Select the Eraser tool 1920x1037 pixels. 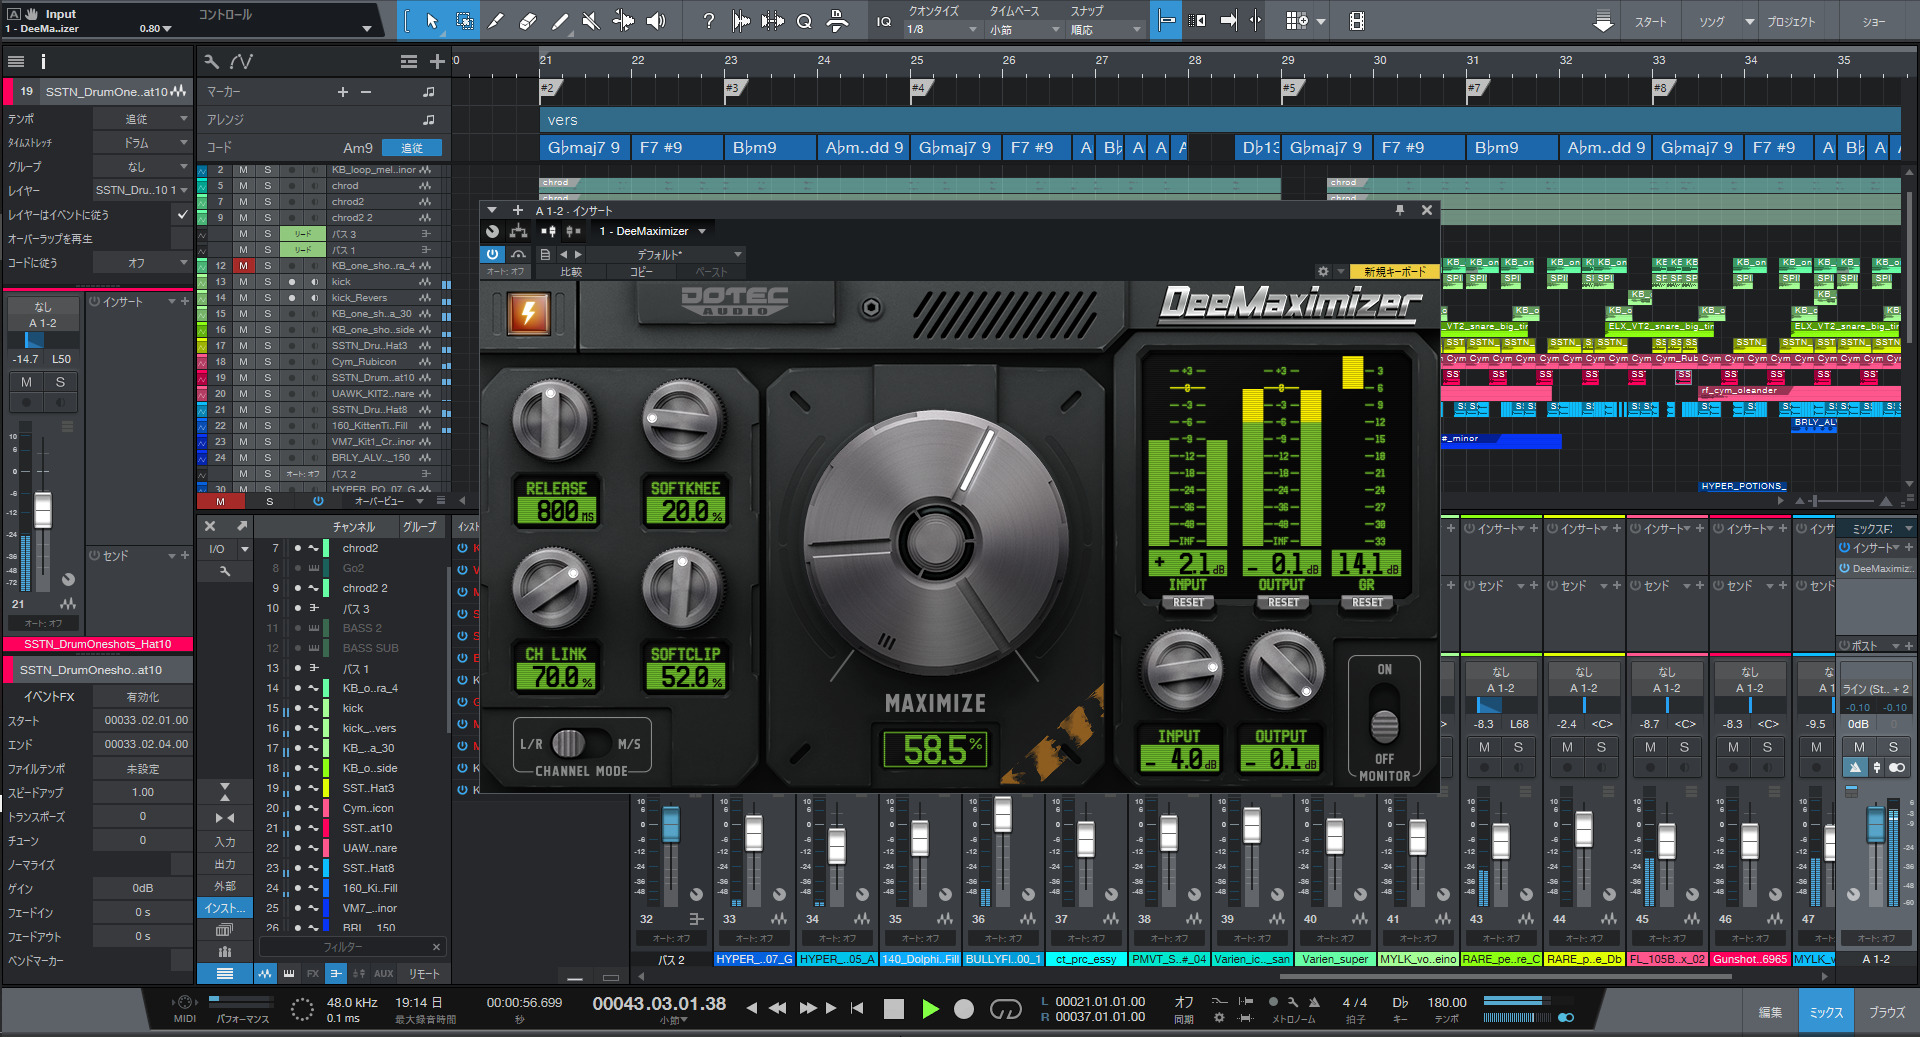529,21
